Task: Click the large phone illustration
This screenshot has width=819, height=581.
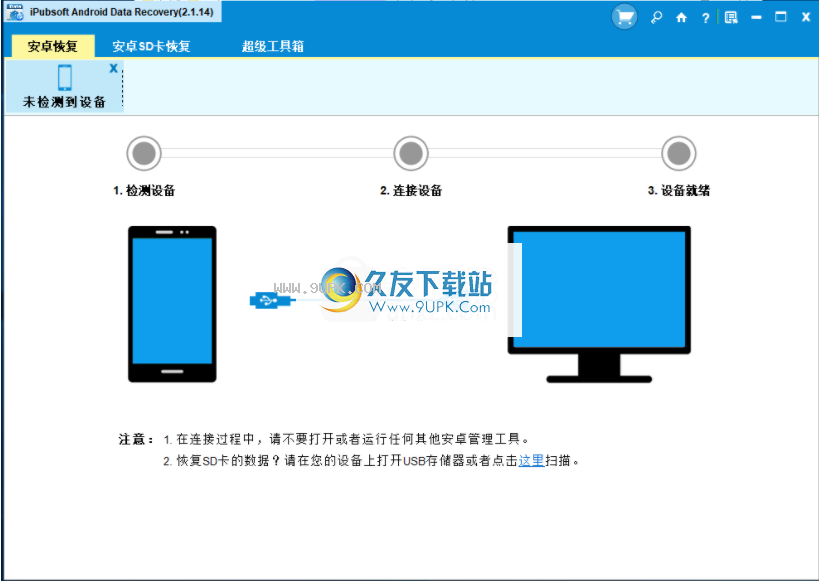Action: click(x=172, y=304)
